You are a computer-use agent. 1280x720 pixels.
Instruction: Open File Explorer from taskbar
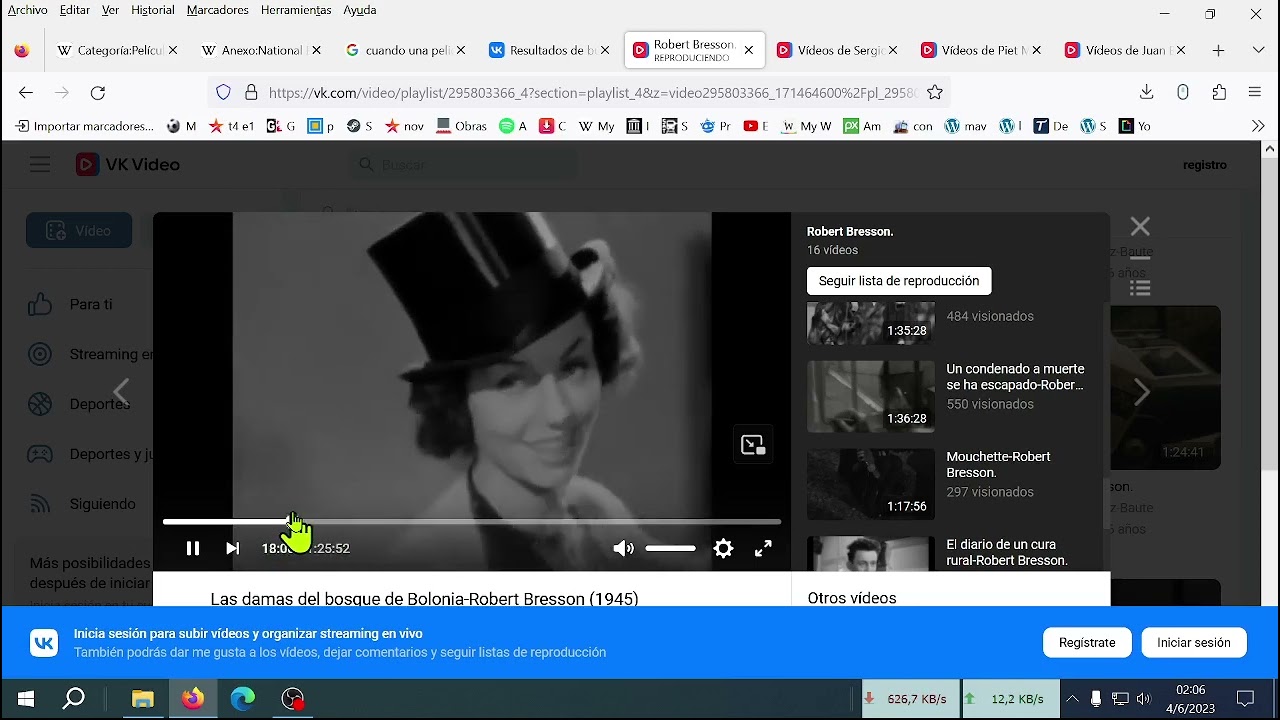(x=143, y=699)
